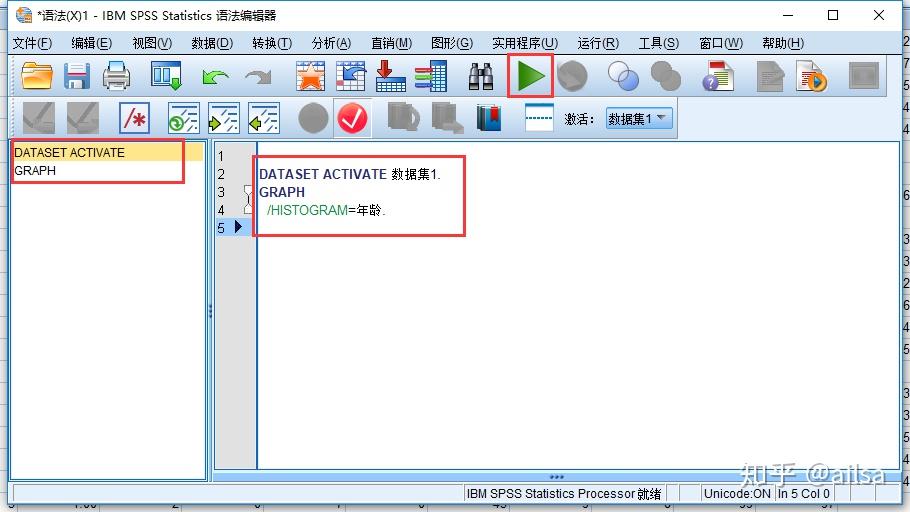Click the second gray checkmark icon

tap(82, 118)
